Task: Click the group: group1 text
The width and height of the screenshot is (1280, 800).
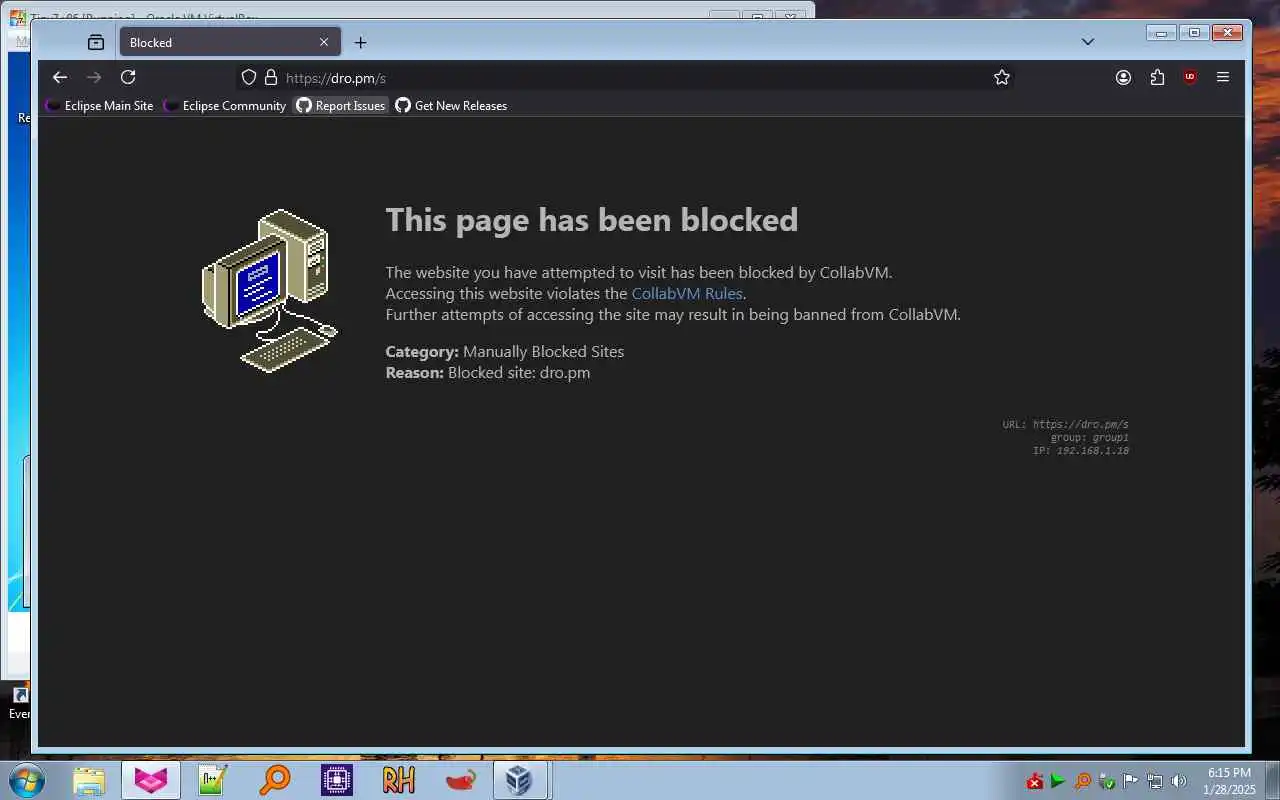Action: 1089,437
